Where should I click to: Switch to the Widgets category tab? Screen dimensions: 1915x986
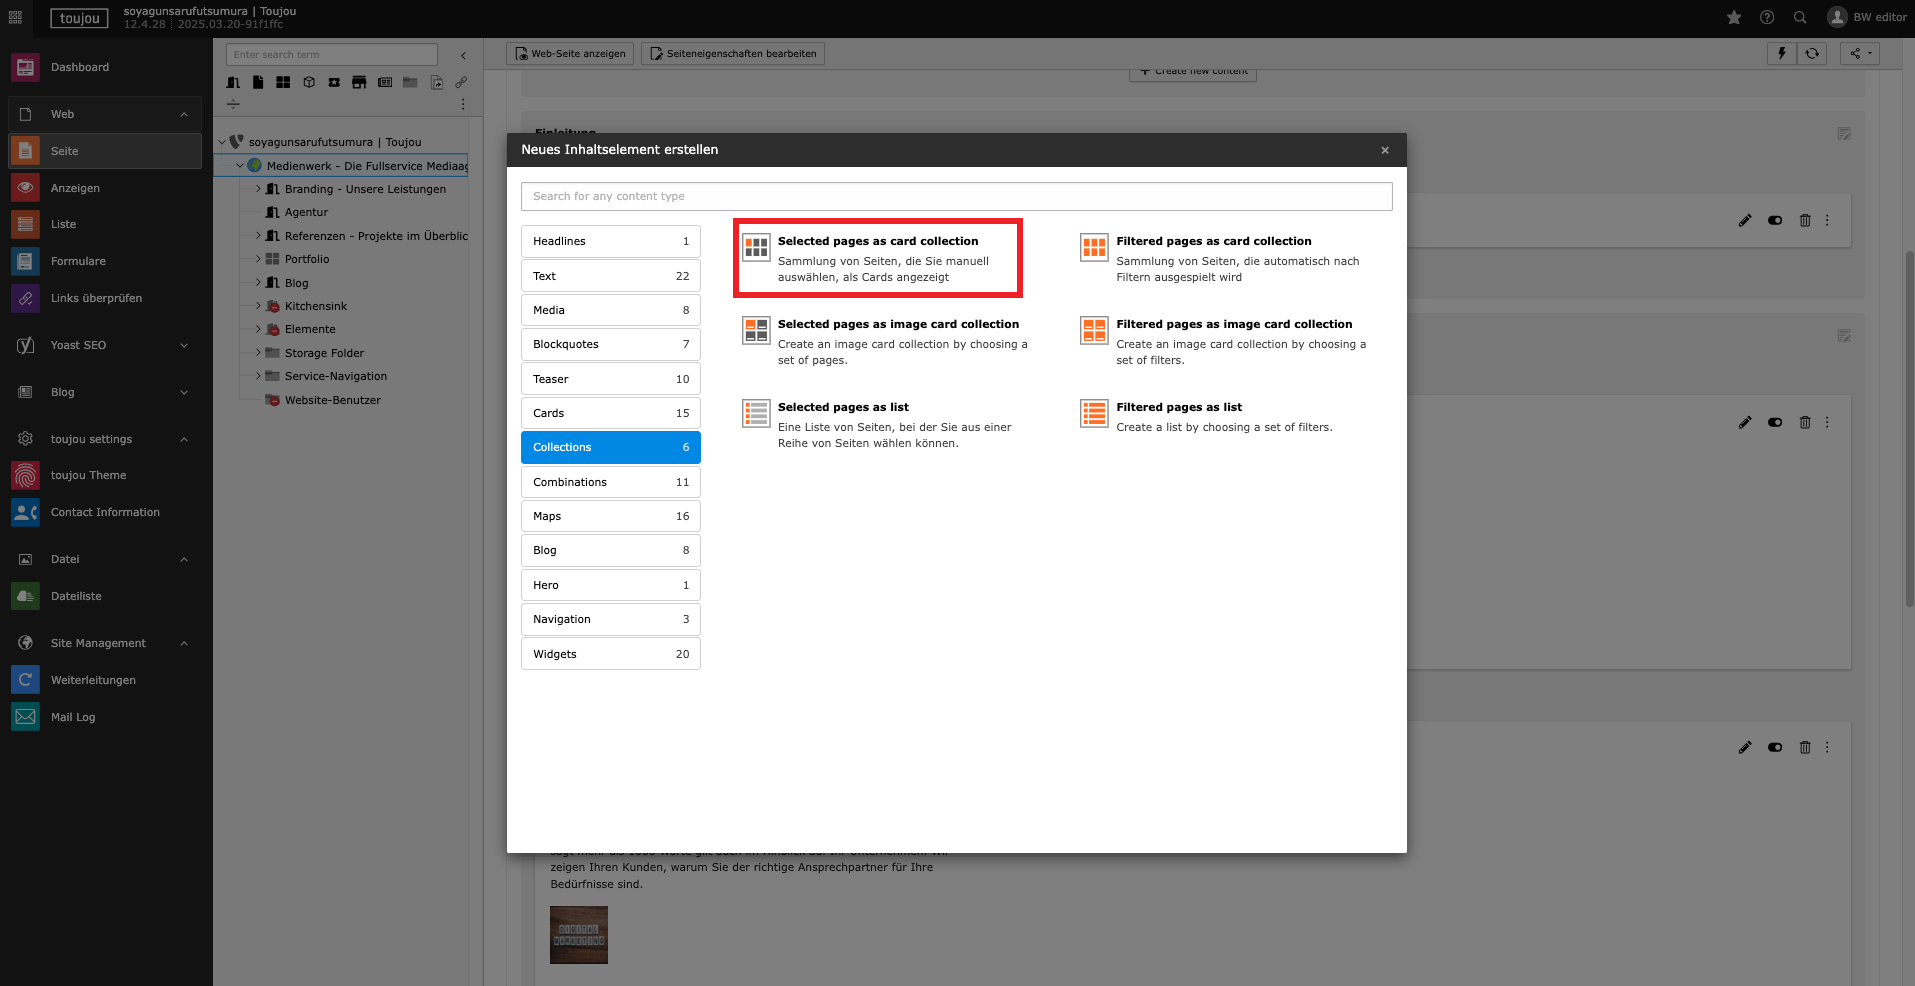(x=610, y=654)
